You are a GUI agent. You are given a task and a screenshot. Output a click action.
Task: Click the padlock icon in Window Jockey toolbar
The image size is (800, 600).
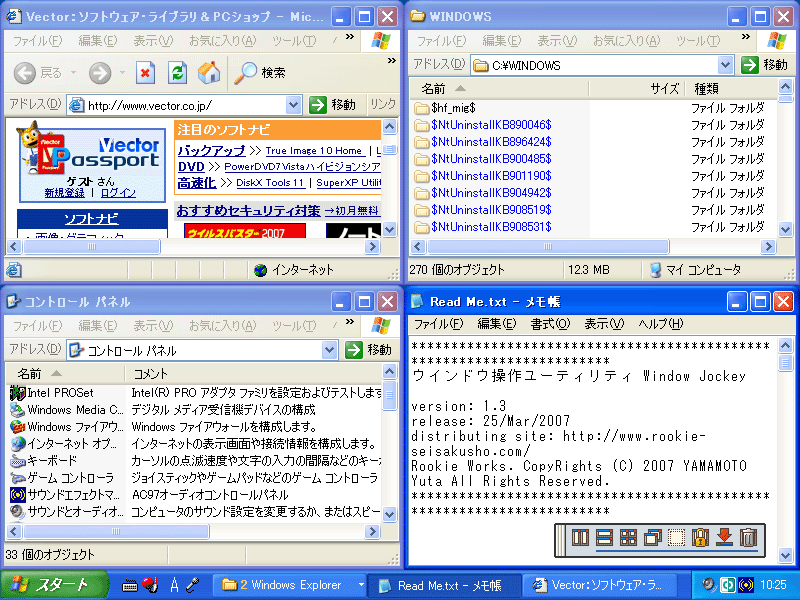point(701,537)
